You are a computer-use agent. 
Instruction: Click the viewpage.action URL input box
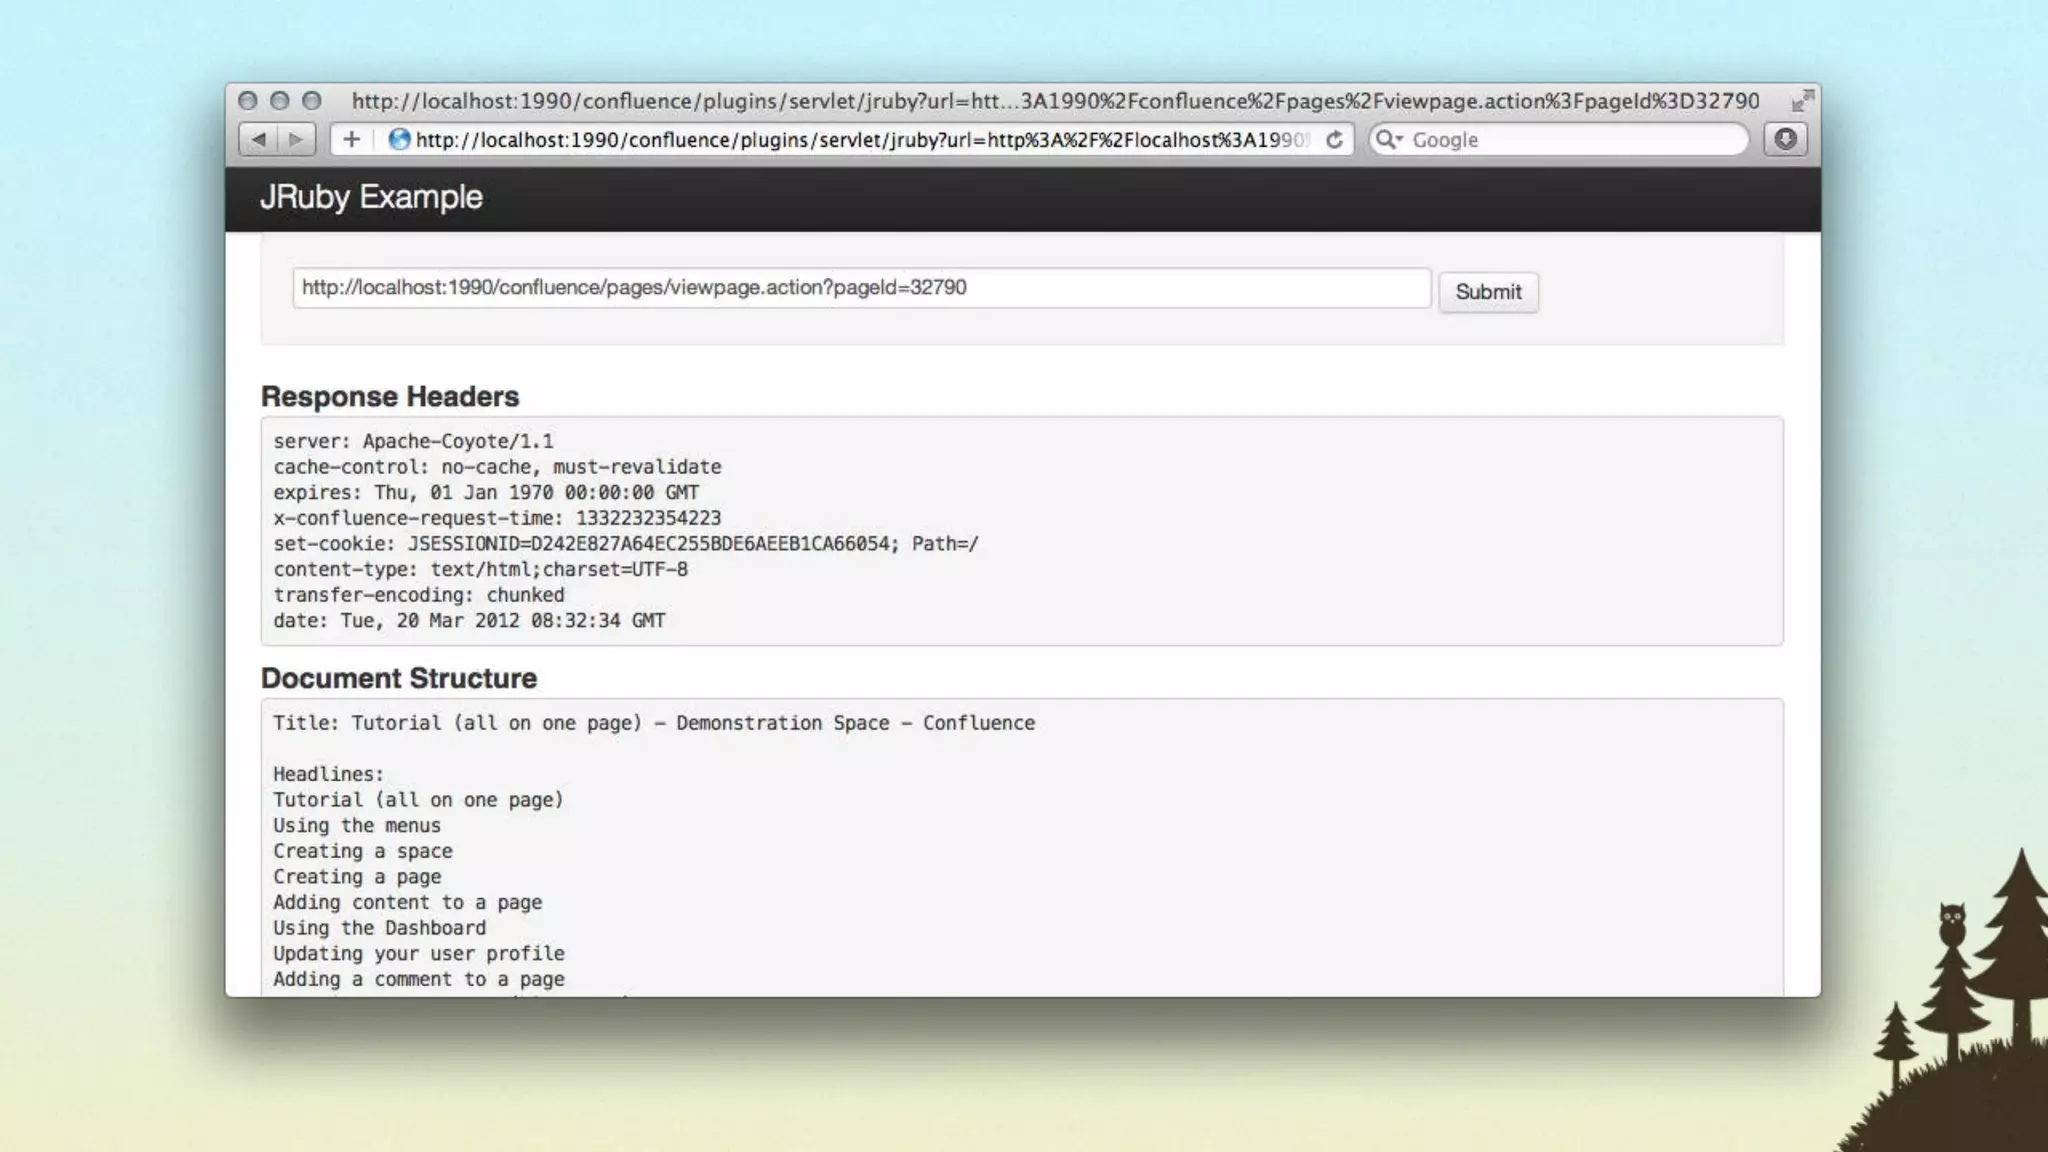tap(860, 288)
